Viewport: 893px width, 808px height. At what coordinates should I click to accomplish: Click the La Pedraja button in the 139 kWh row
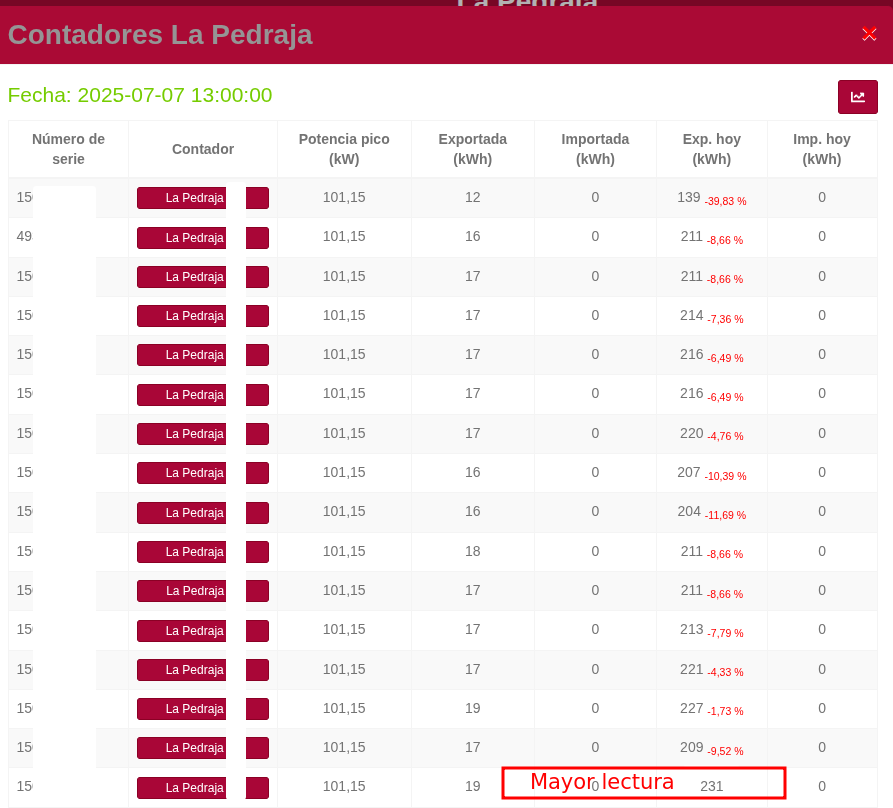(x=182, y=198)
